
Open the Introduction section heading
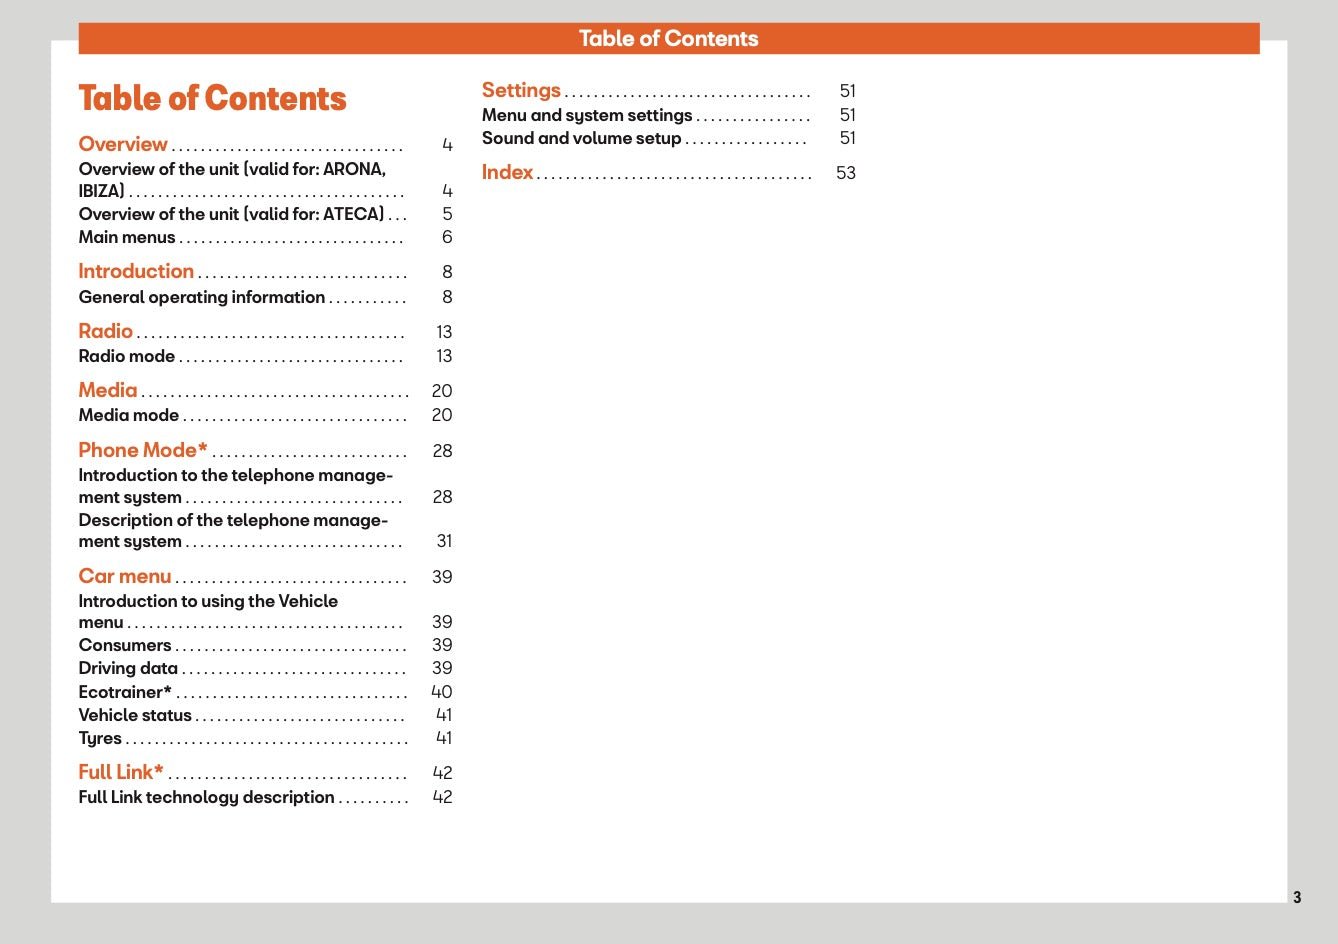(x=136, y=271)
